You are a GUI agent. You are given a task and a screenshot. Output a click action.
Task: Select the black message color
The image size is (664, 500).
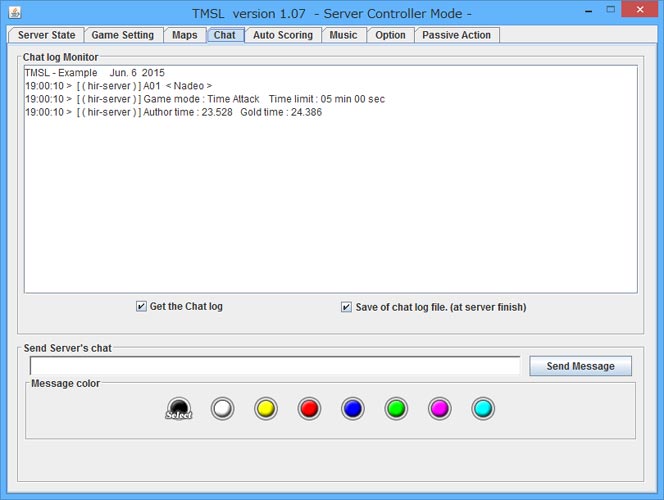[x=179, y=409]
